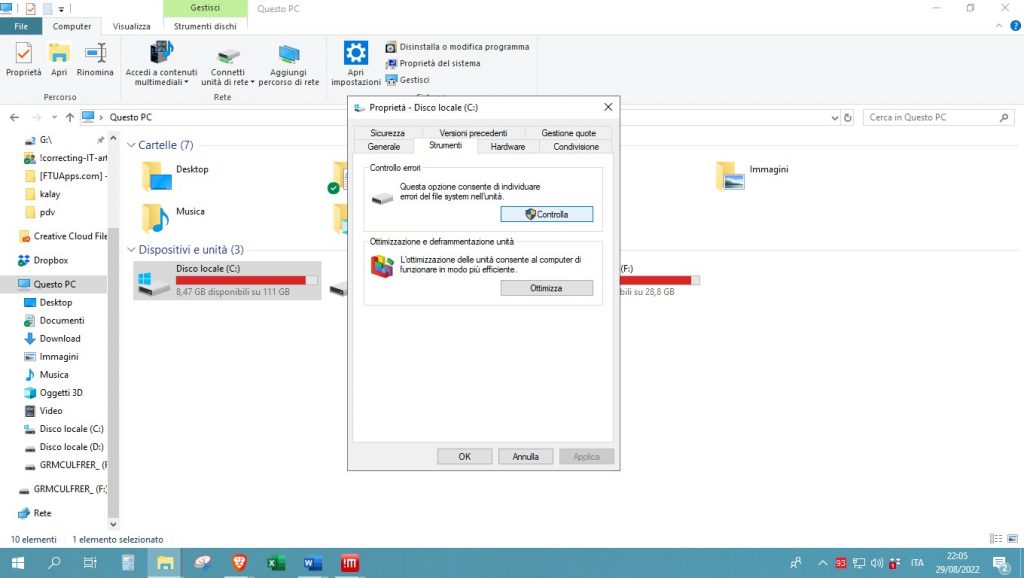Image resolution: width=1024 pixels, height=578 pixels.
Task: Collapse the Cartelle (7) group
Action: [131, 145]
